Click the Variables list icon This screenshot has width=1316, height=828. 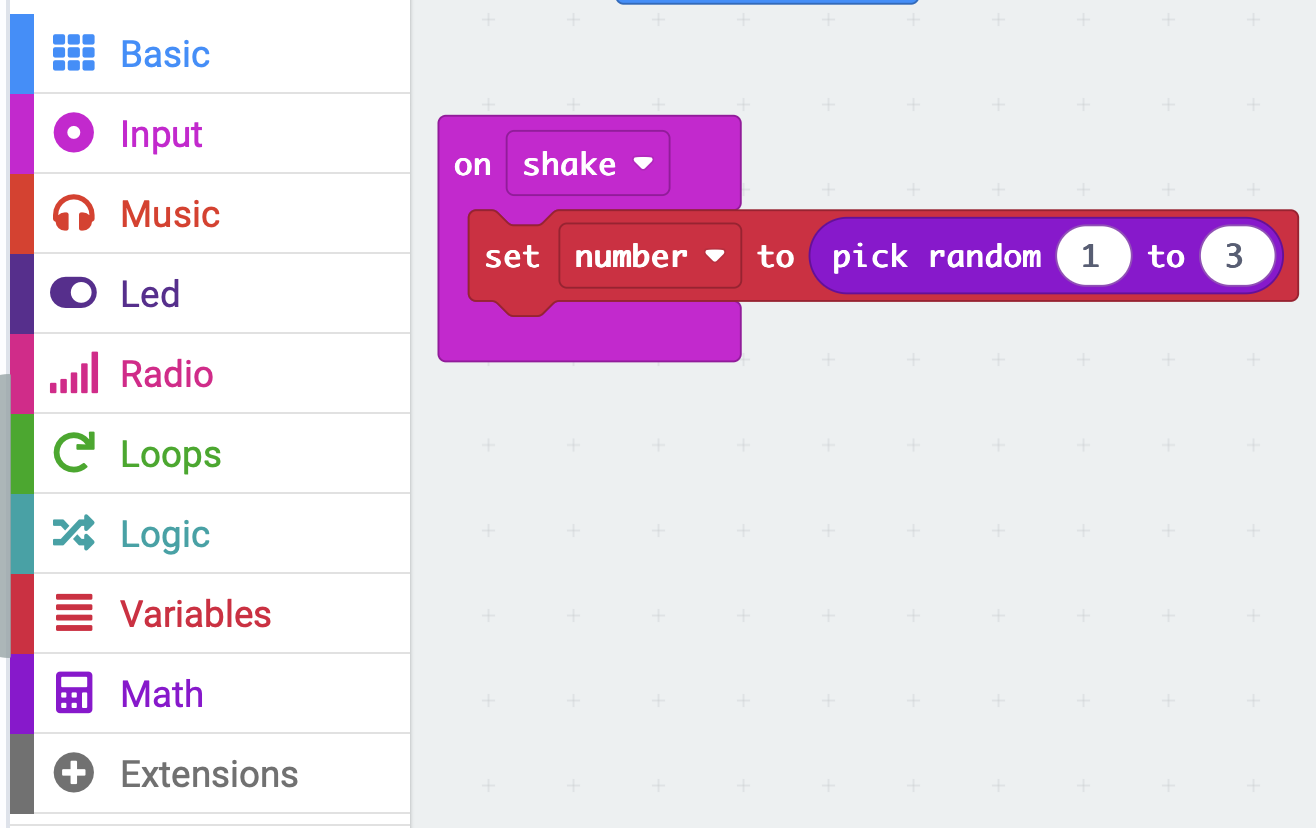(73, 613)
